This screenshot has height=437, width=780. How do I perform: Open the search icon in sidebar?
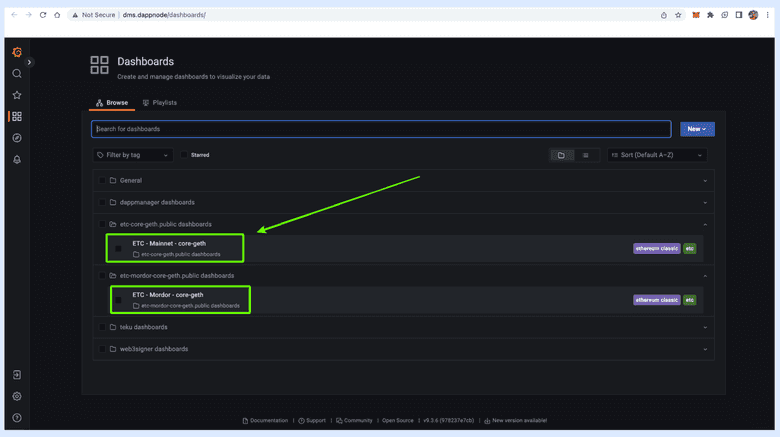coord(17,74)
